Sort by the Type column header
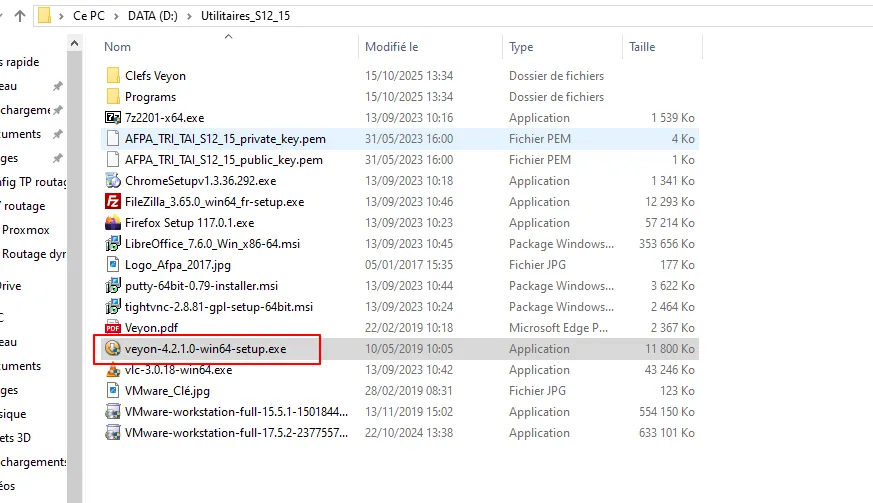The width and height of the screenshot is (873, 503). tap(521, 47)
